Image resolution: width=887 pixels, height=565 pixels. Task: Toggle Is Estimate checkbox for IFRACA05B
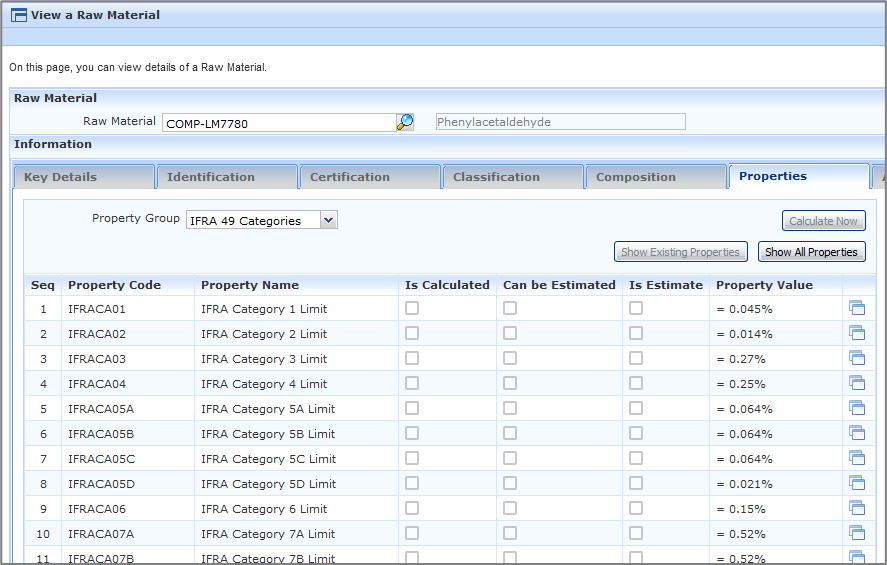click(x=636, y=433)
